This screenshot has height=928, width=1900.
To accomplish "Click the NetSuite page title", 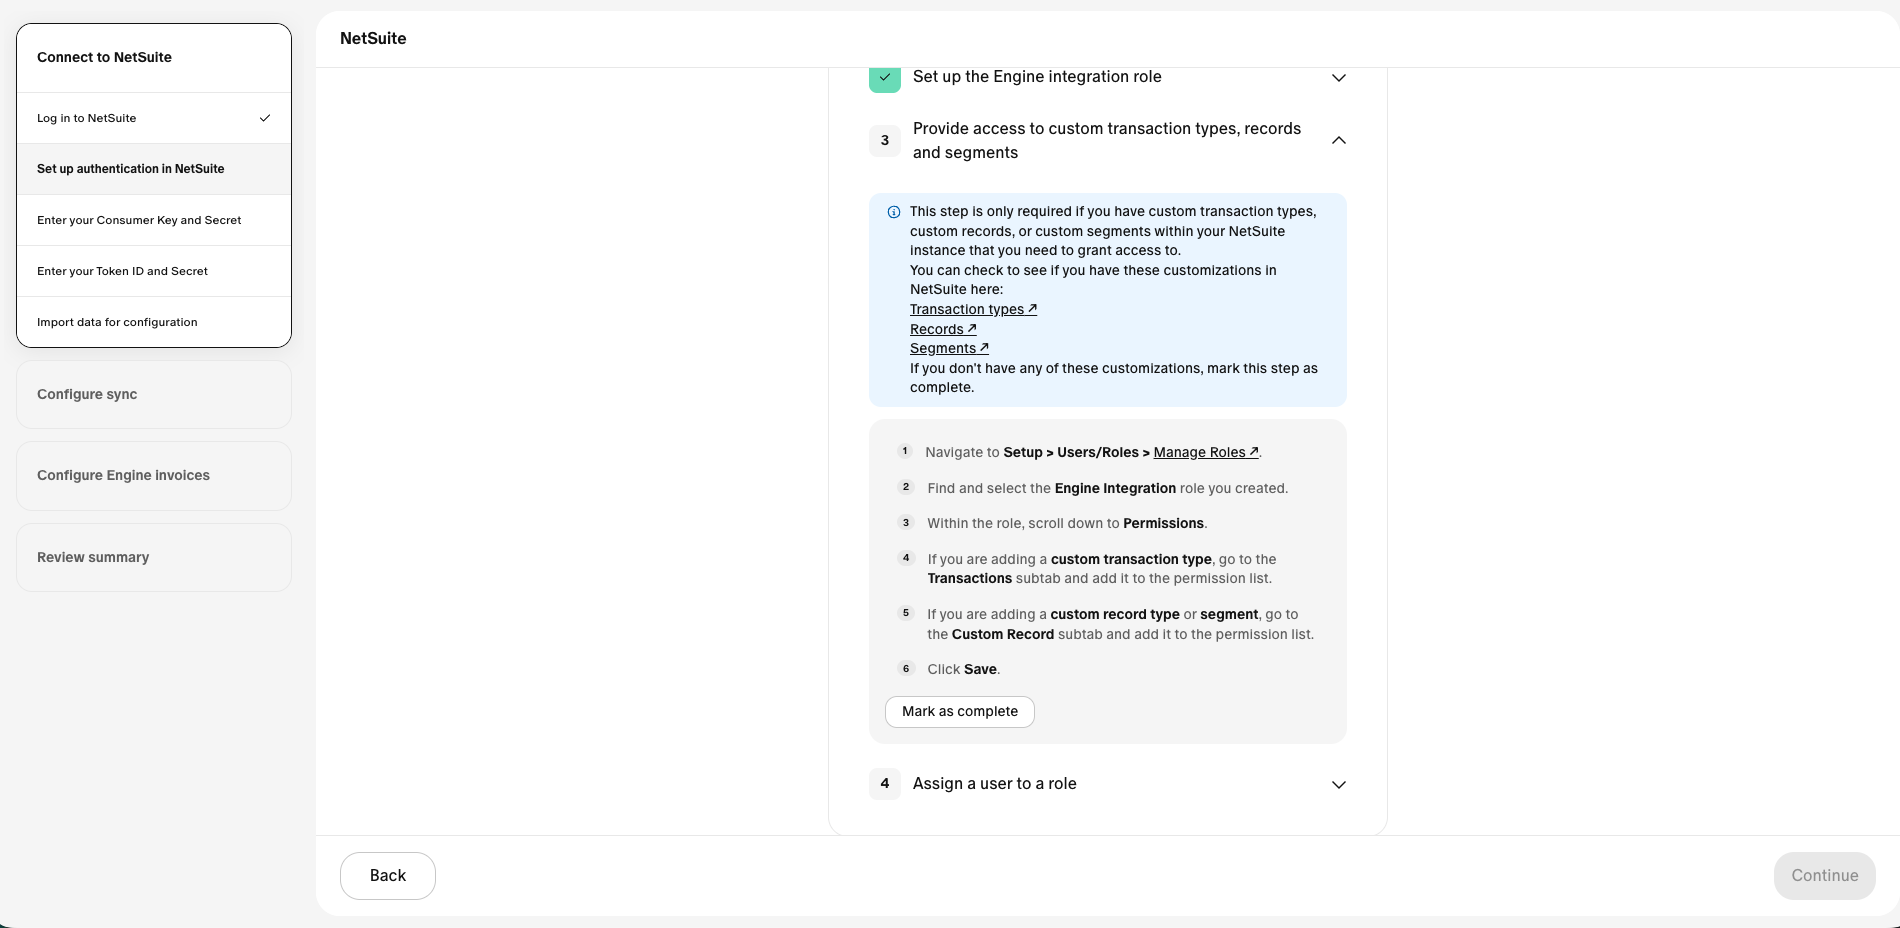I will click(373, 39).
